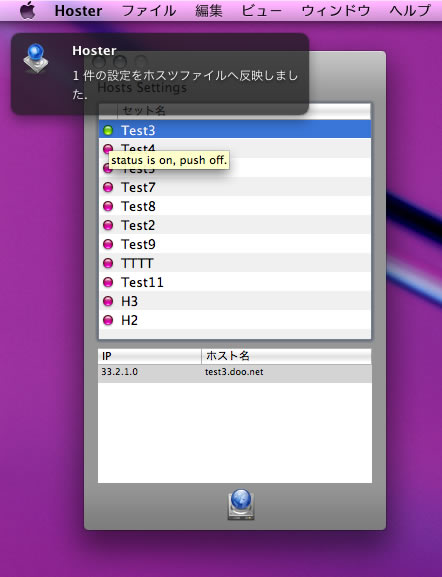Image resolution: width=442 pixels, height=577 pixels.
Task: Toggle the Test2 status light
Action: click(108, 225)
